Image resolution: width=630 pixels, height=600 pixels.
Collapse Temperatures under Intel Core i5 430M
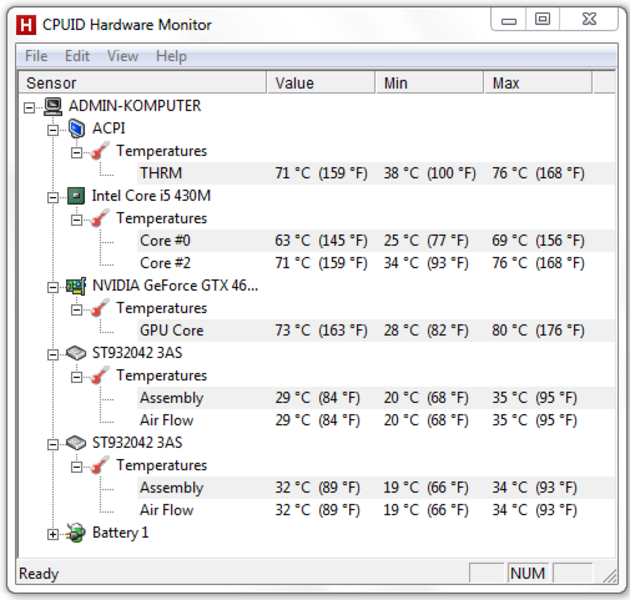(x=76, y=220)
